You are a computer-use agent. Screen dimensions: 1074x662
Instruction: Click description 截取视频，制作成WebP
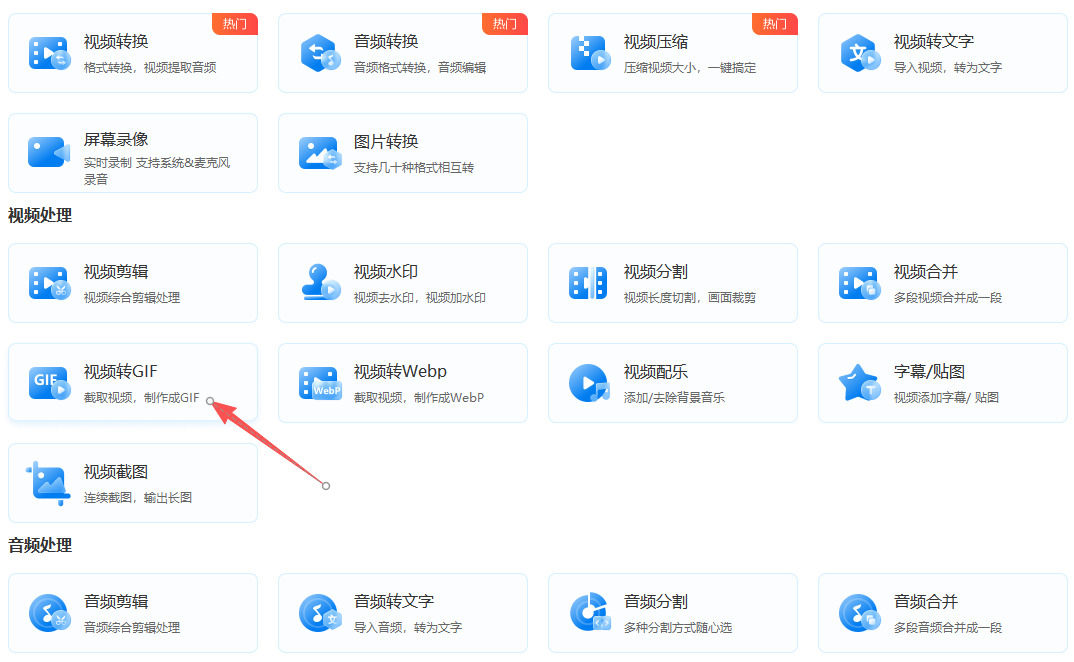coord(419,398)
